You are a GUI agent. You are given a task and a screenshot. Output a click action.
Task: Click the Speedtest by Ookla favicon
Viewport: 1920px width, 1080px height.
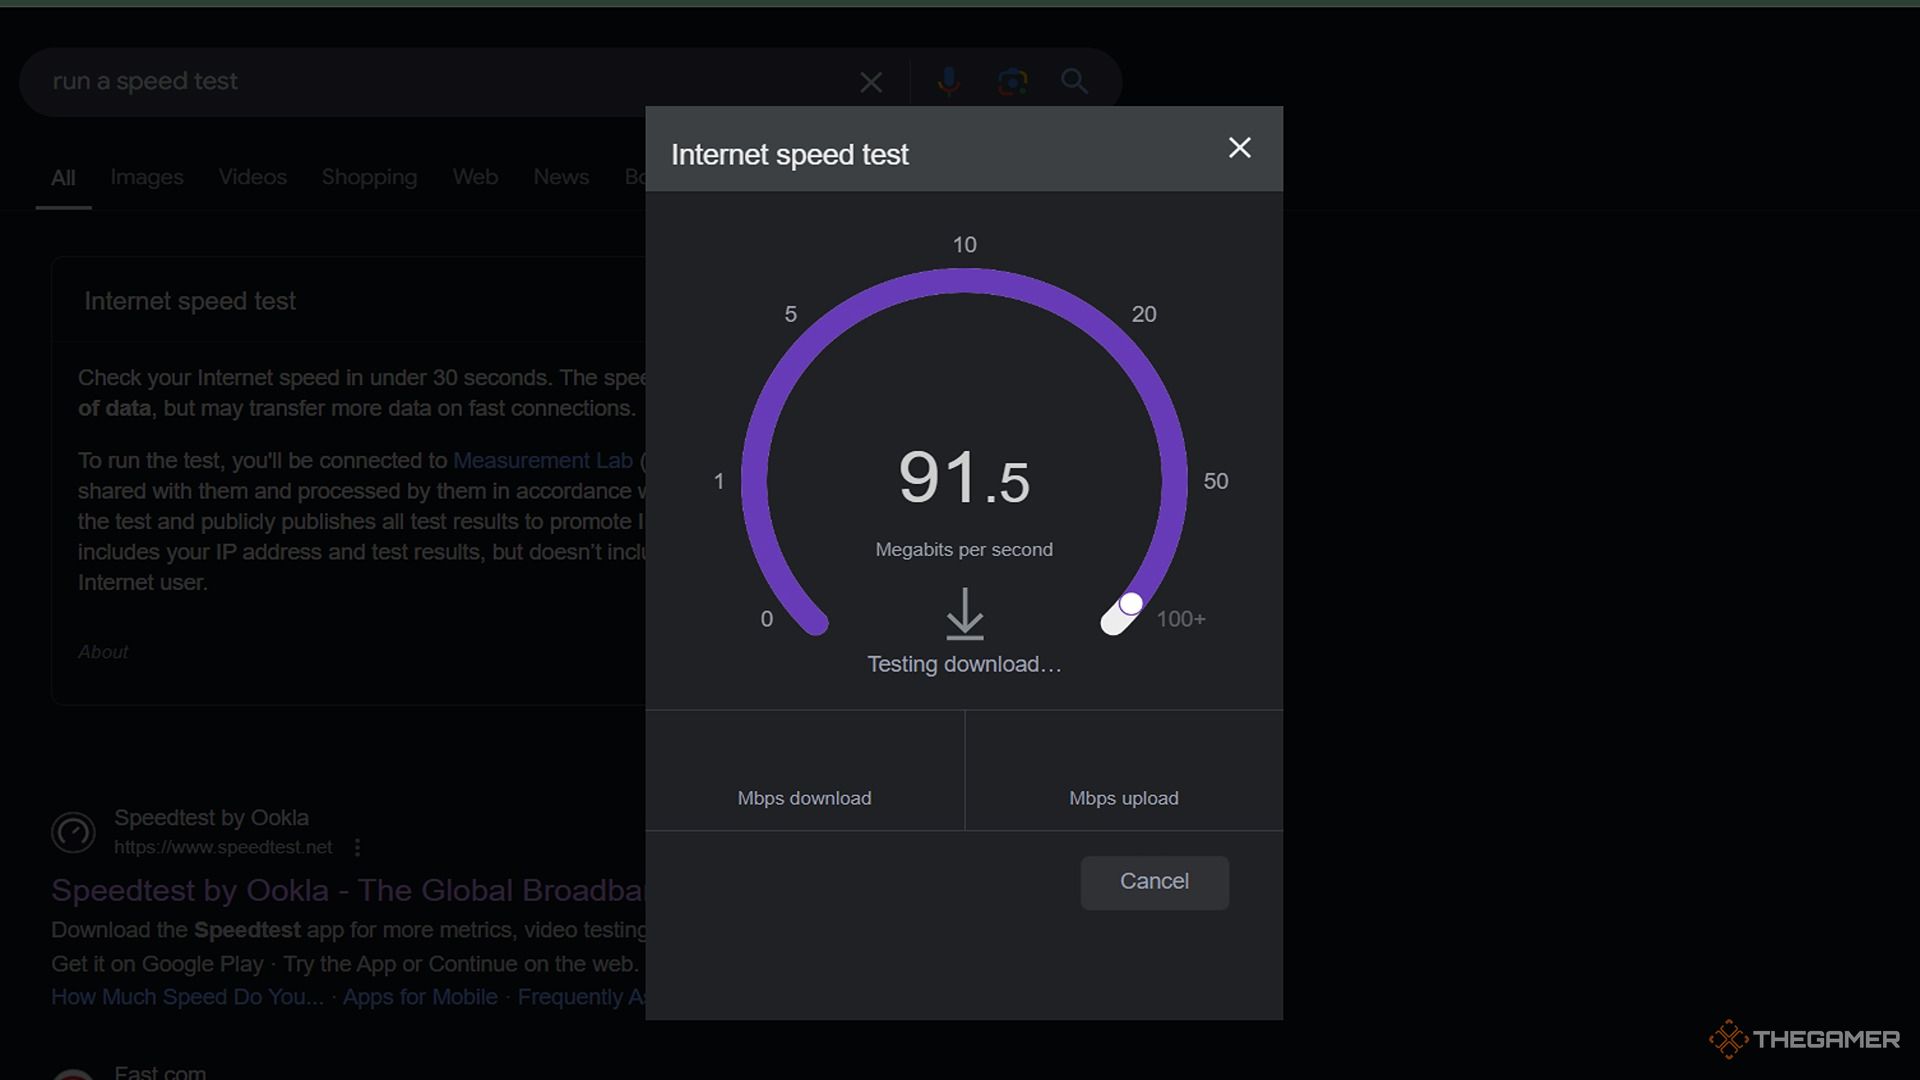[73, 832]
